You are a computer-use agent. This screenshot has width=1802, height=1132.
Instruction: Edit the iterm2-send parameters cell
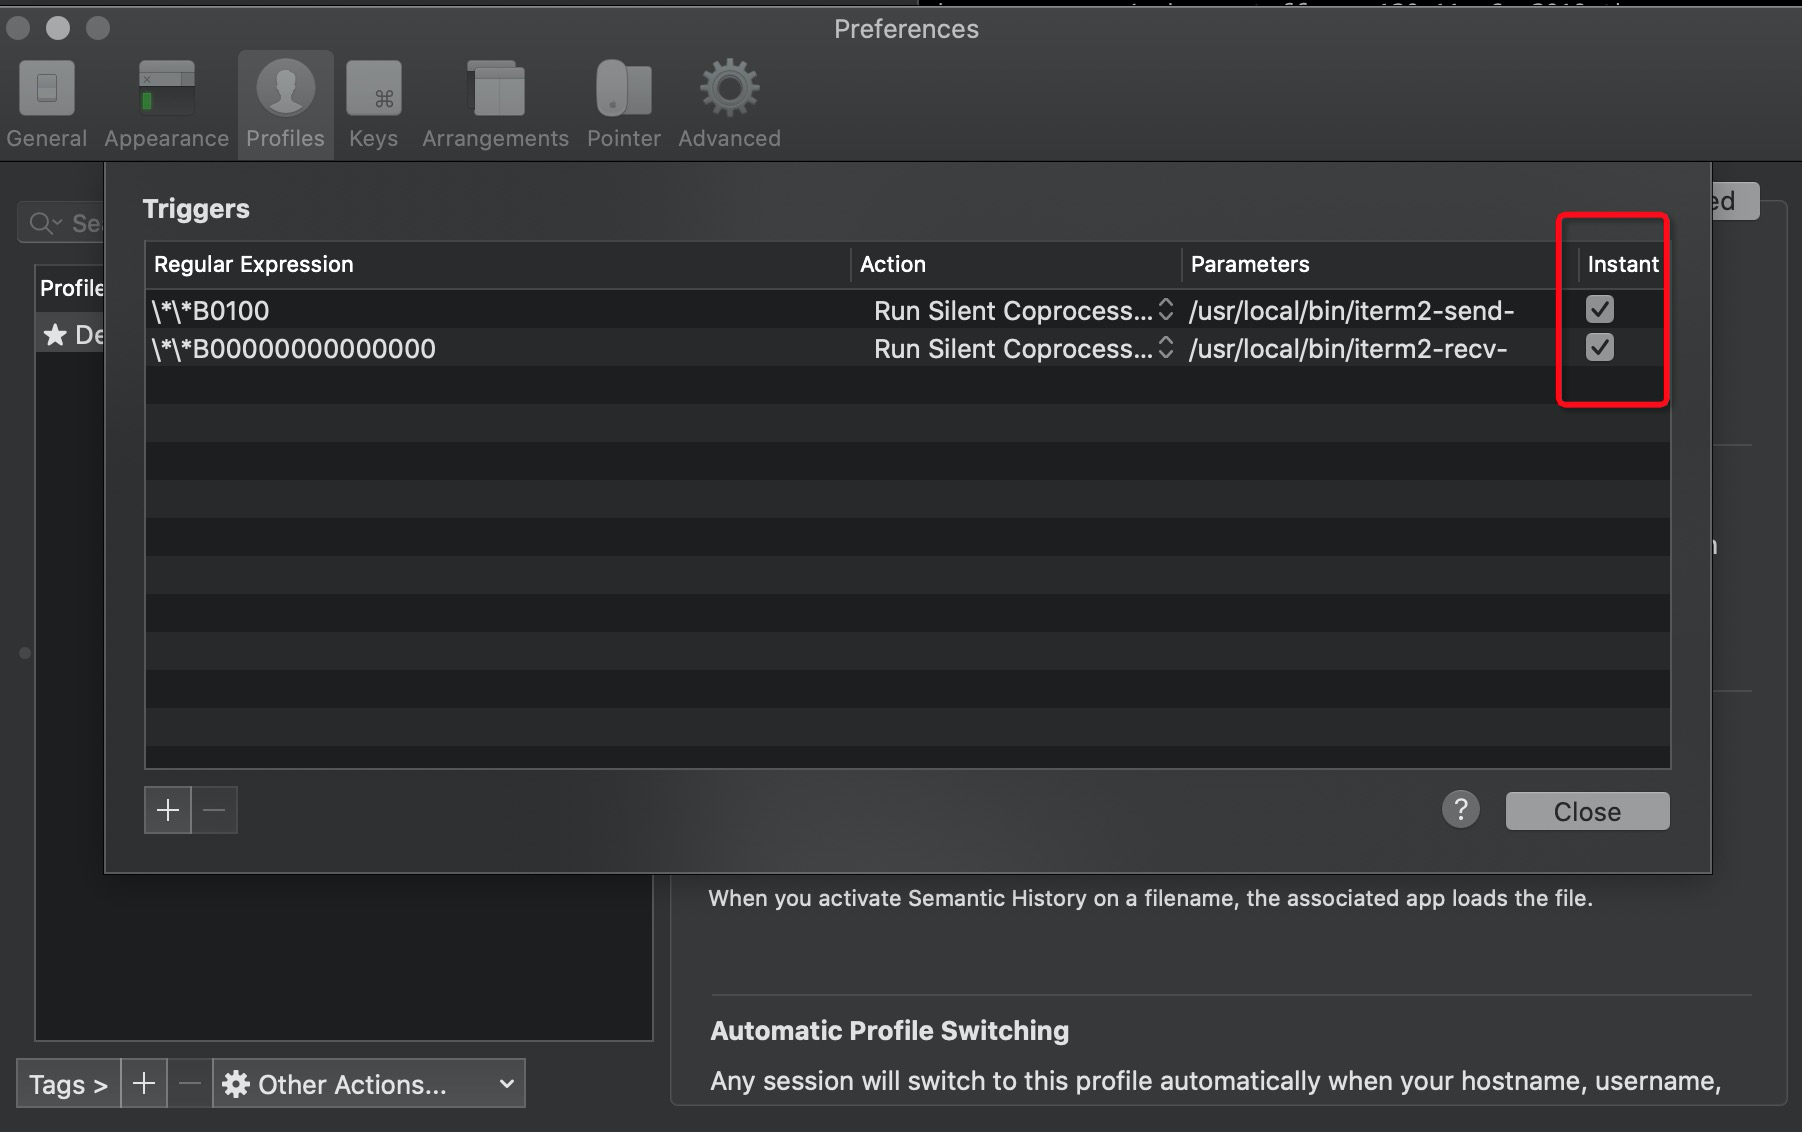point(1380,310)
